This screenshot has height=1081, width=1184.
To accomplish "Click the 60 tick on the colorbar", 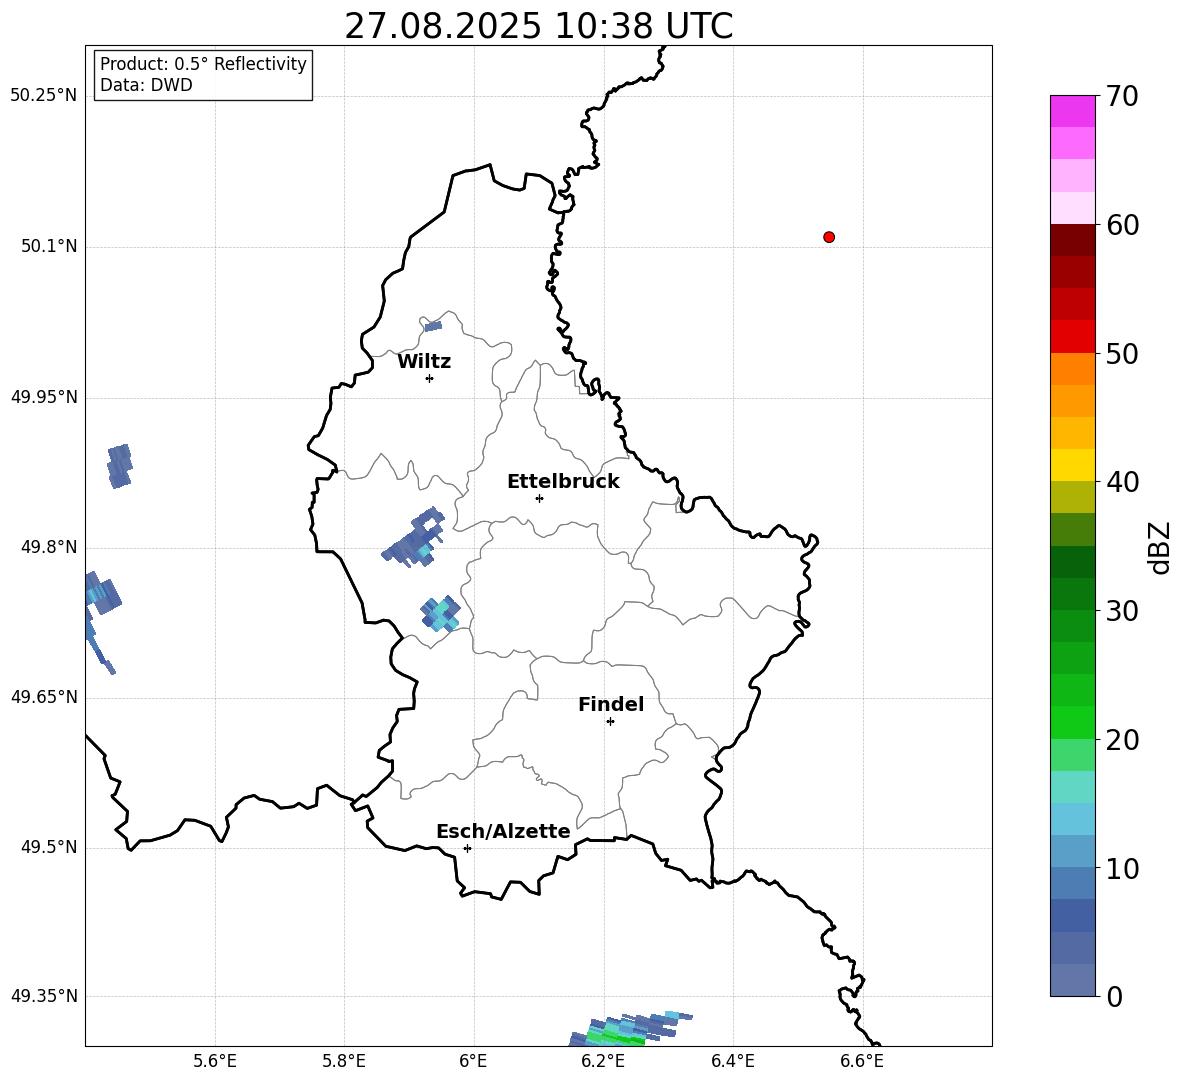I will point(1122,225).
